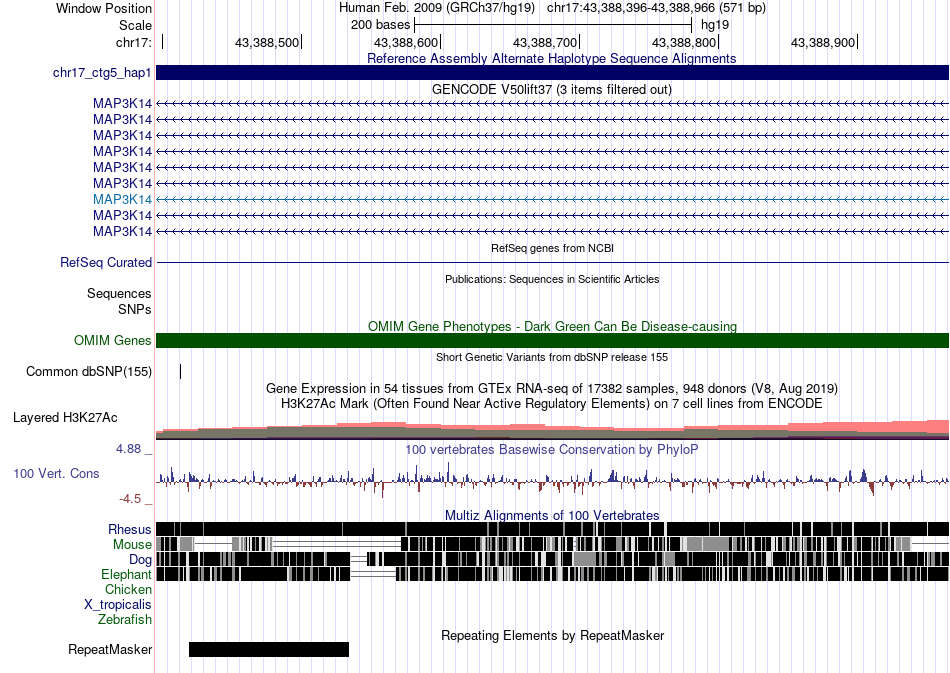This screenshot has width=950, height=673.
Task: Select the Rhesus alignment row blocks
Action: coord(552,529)
